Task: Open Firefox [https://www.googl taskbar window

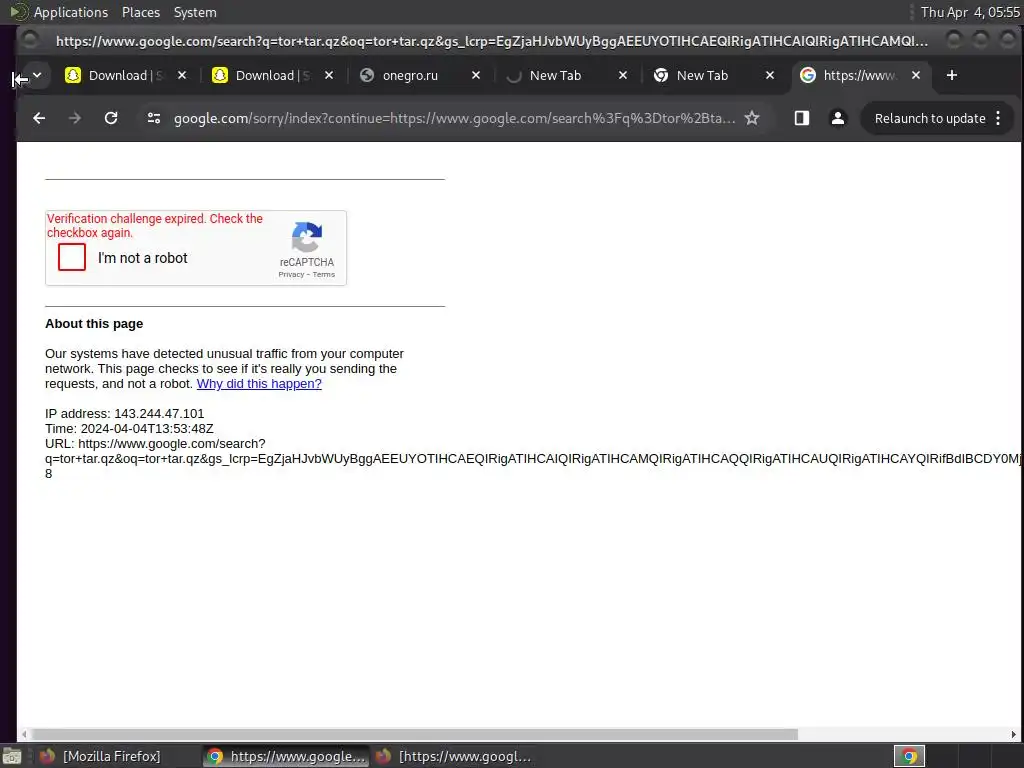Action: point(455,756)
